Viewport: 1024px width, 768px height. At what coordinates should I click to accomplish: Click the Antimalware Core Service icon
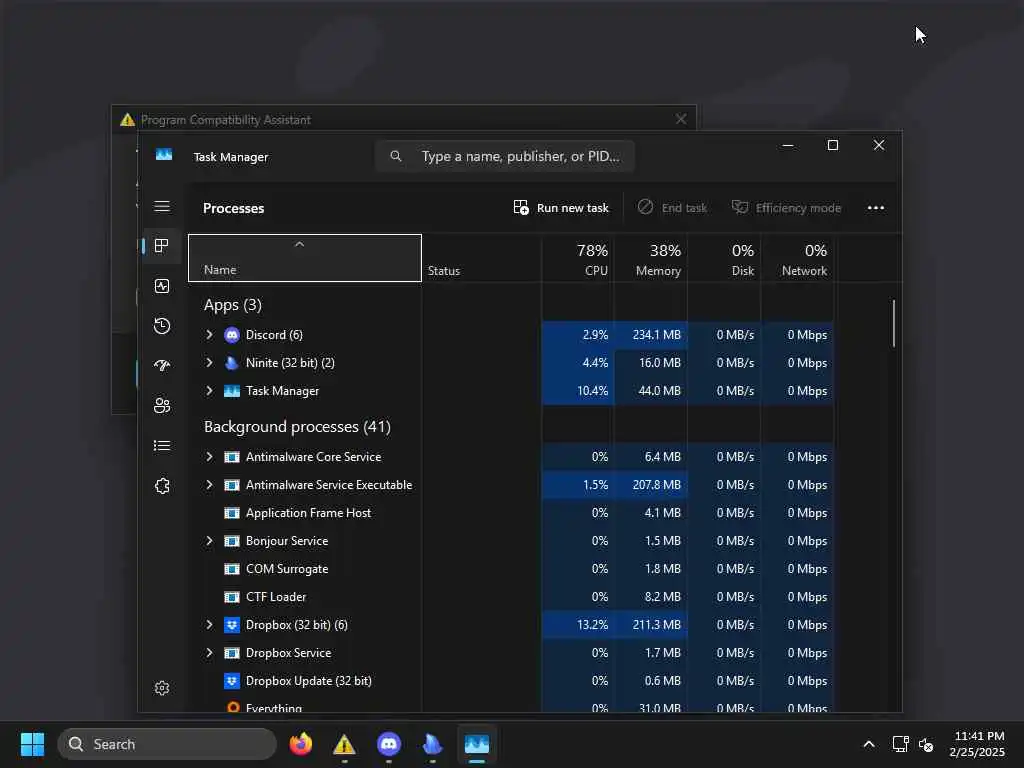(x=232, y=457)
